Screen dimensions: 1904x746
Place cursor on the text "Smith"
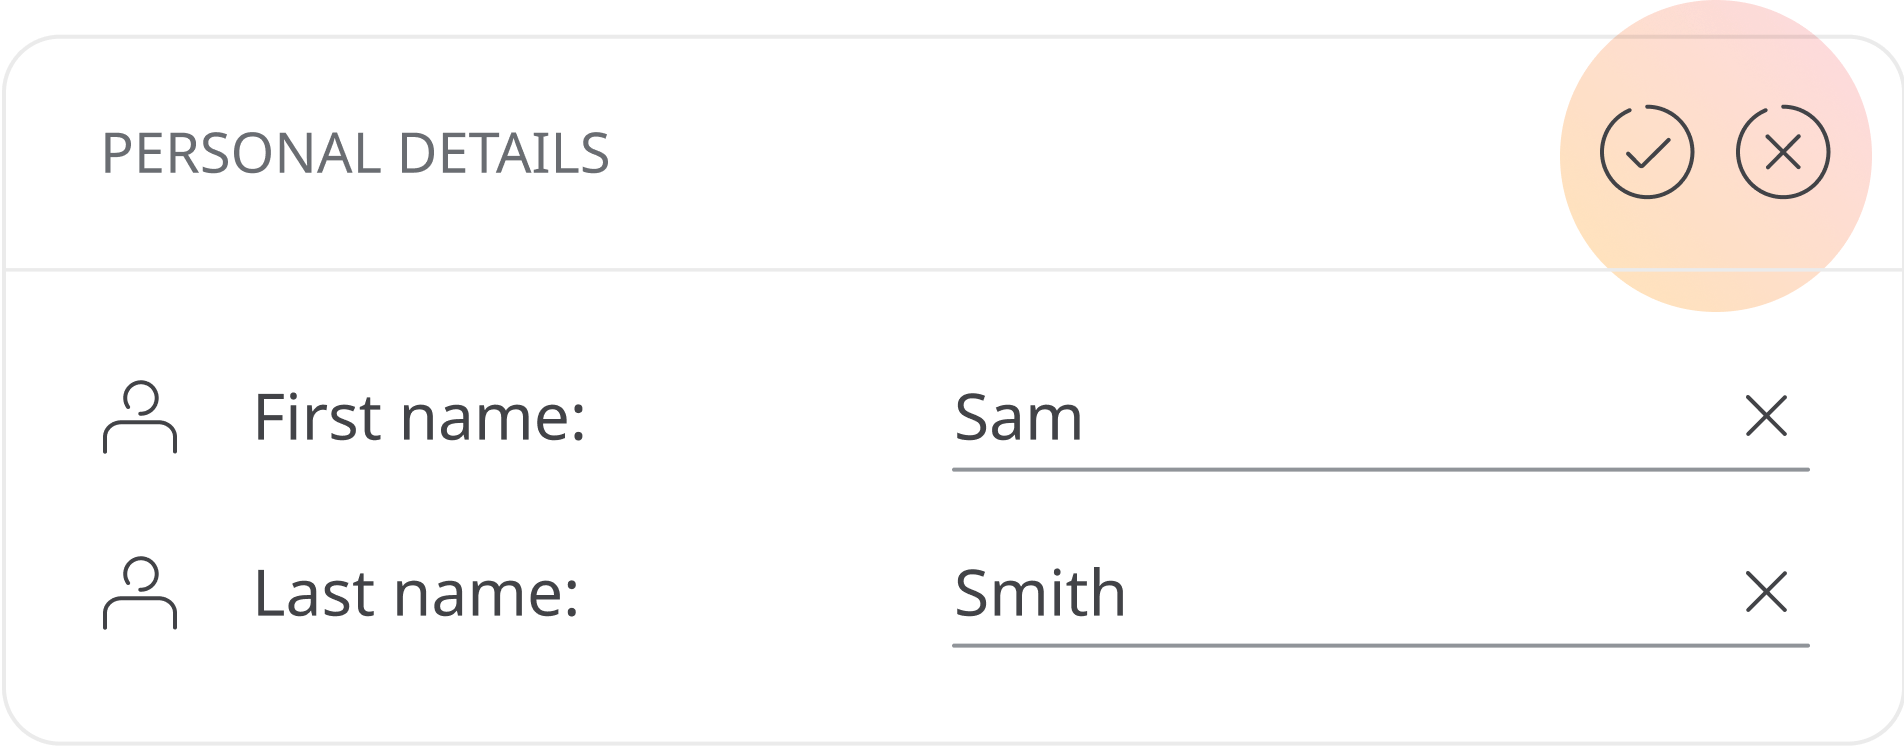click(x=1040, y=593)
